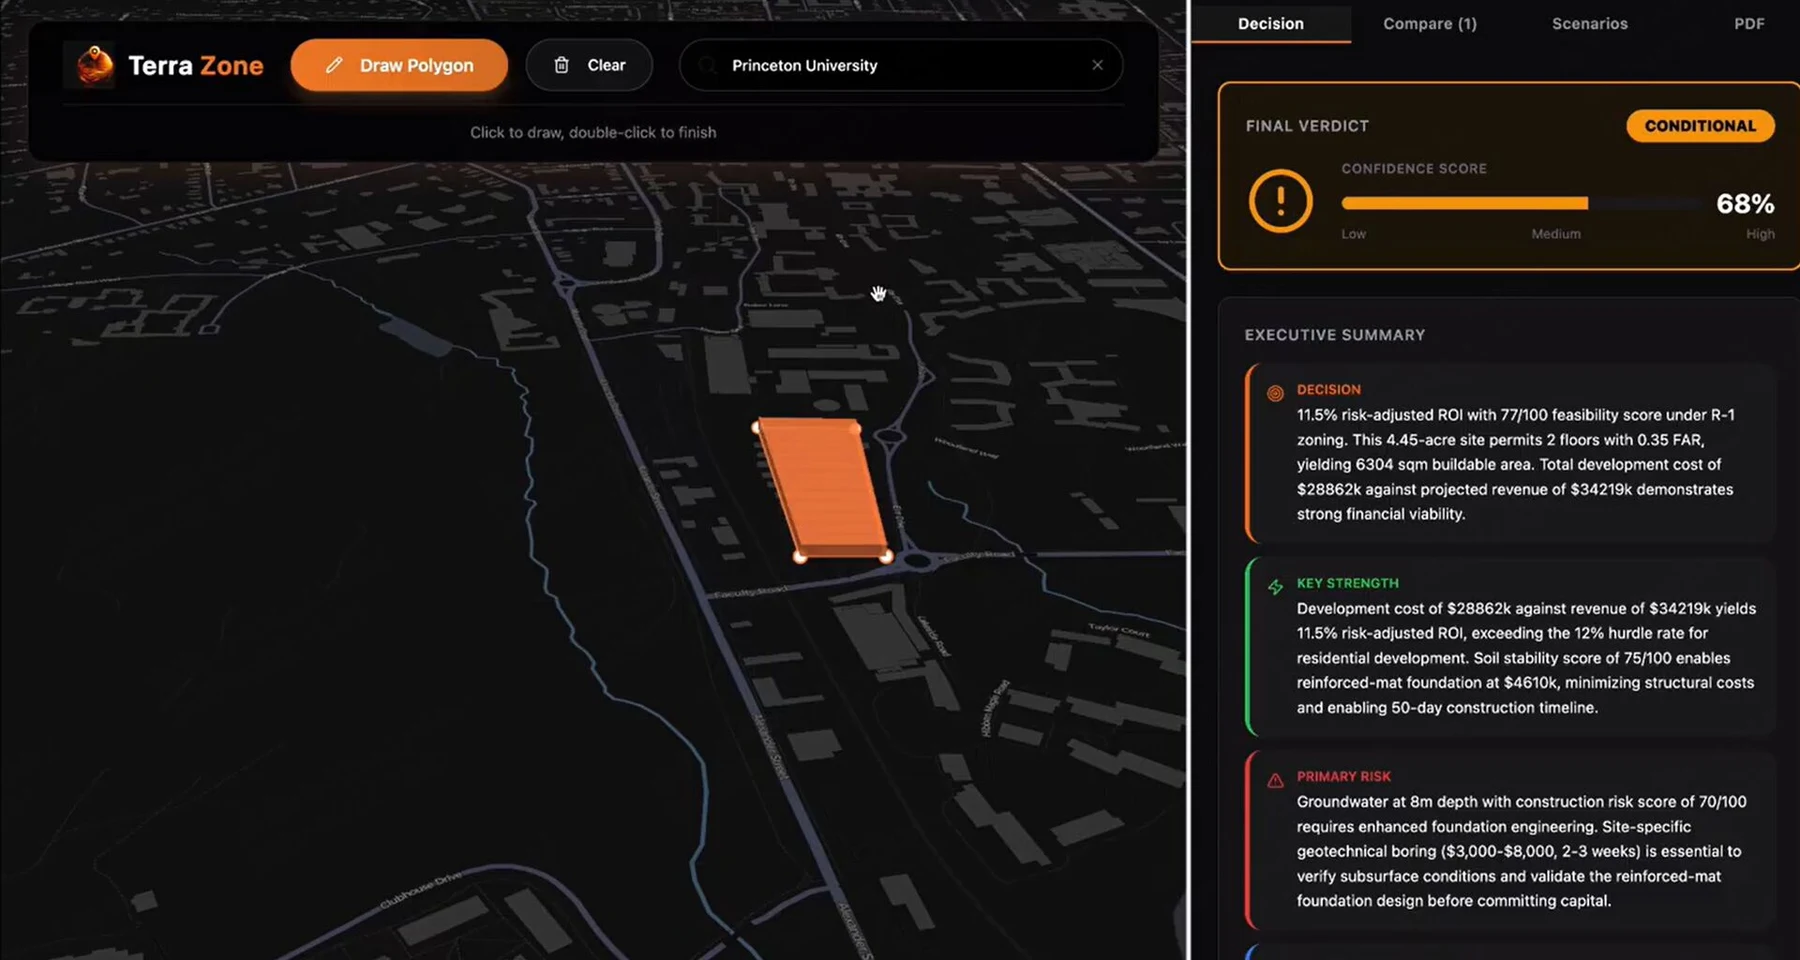The height and width of the screenshot is (960, 1800).
Task: Click the CONDITIONAL verdict badge
Action: point(1700,126)
